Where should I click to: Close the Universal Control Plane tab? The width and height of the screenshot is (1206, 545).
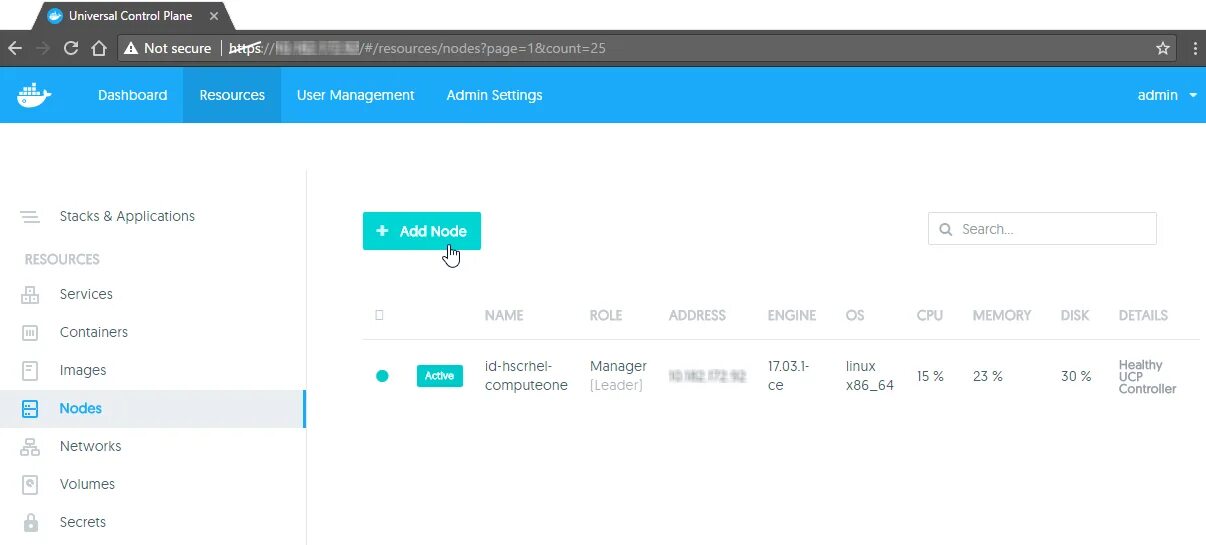(214, 16)
